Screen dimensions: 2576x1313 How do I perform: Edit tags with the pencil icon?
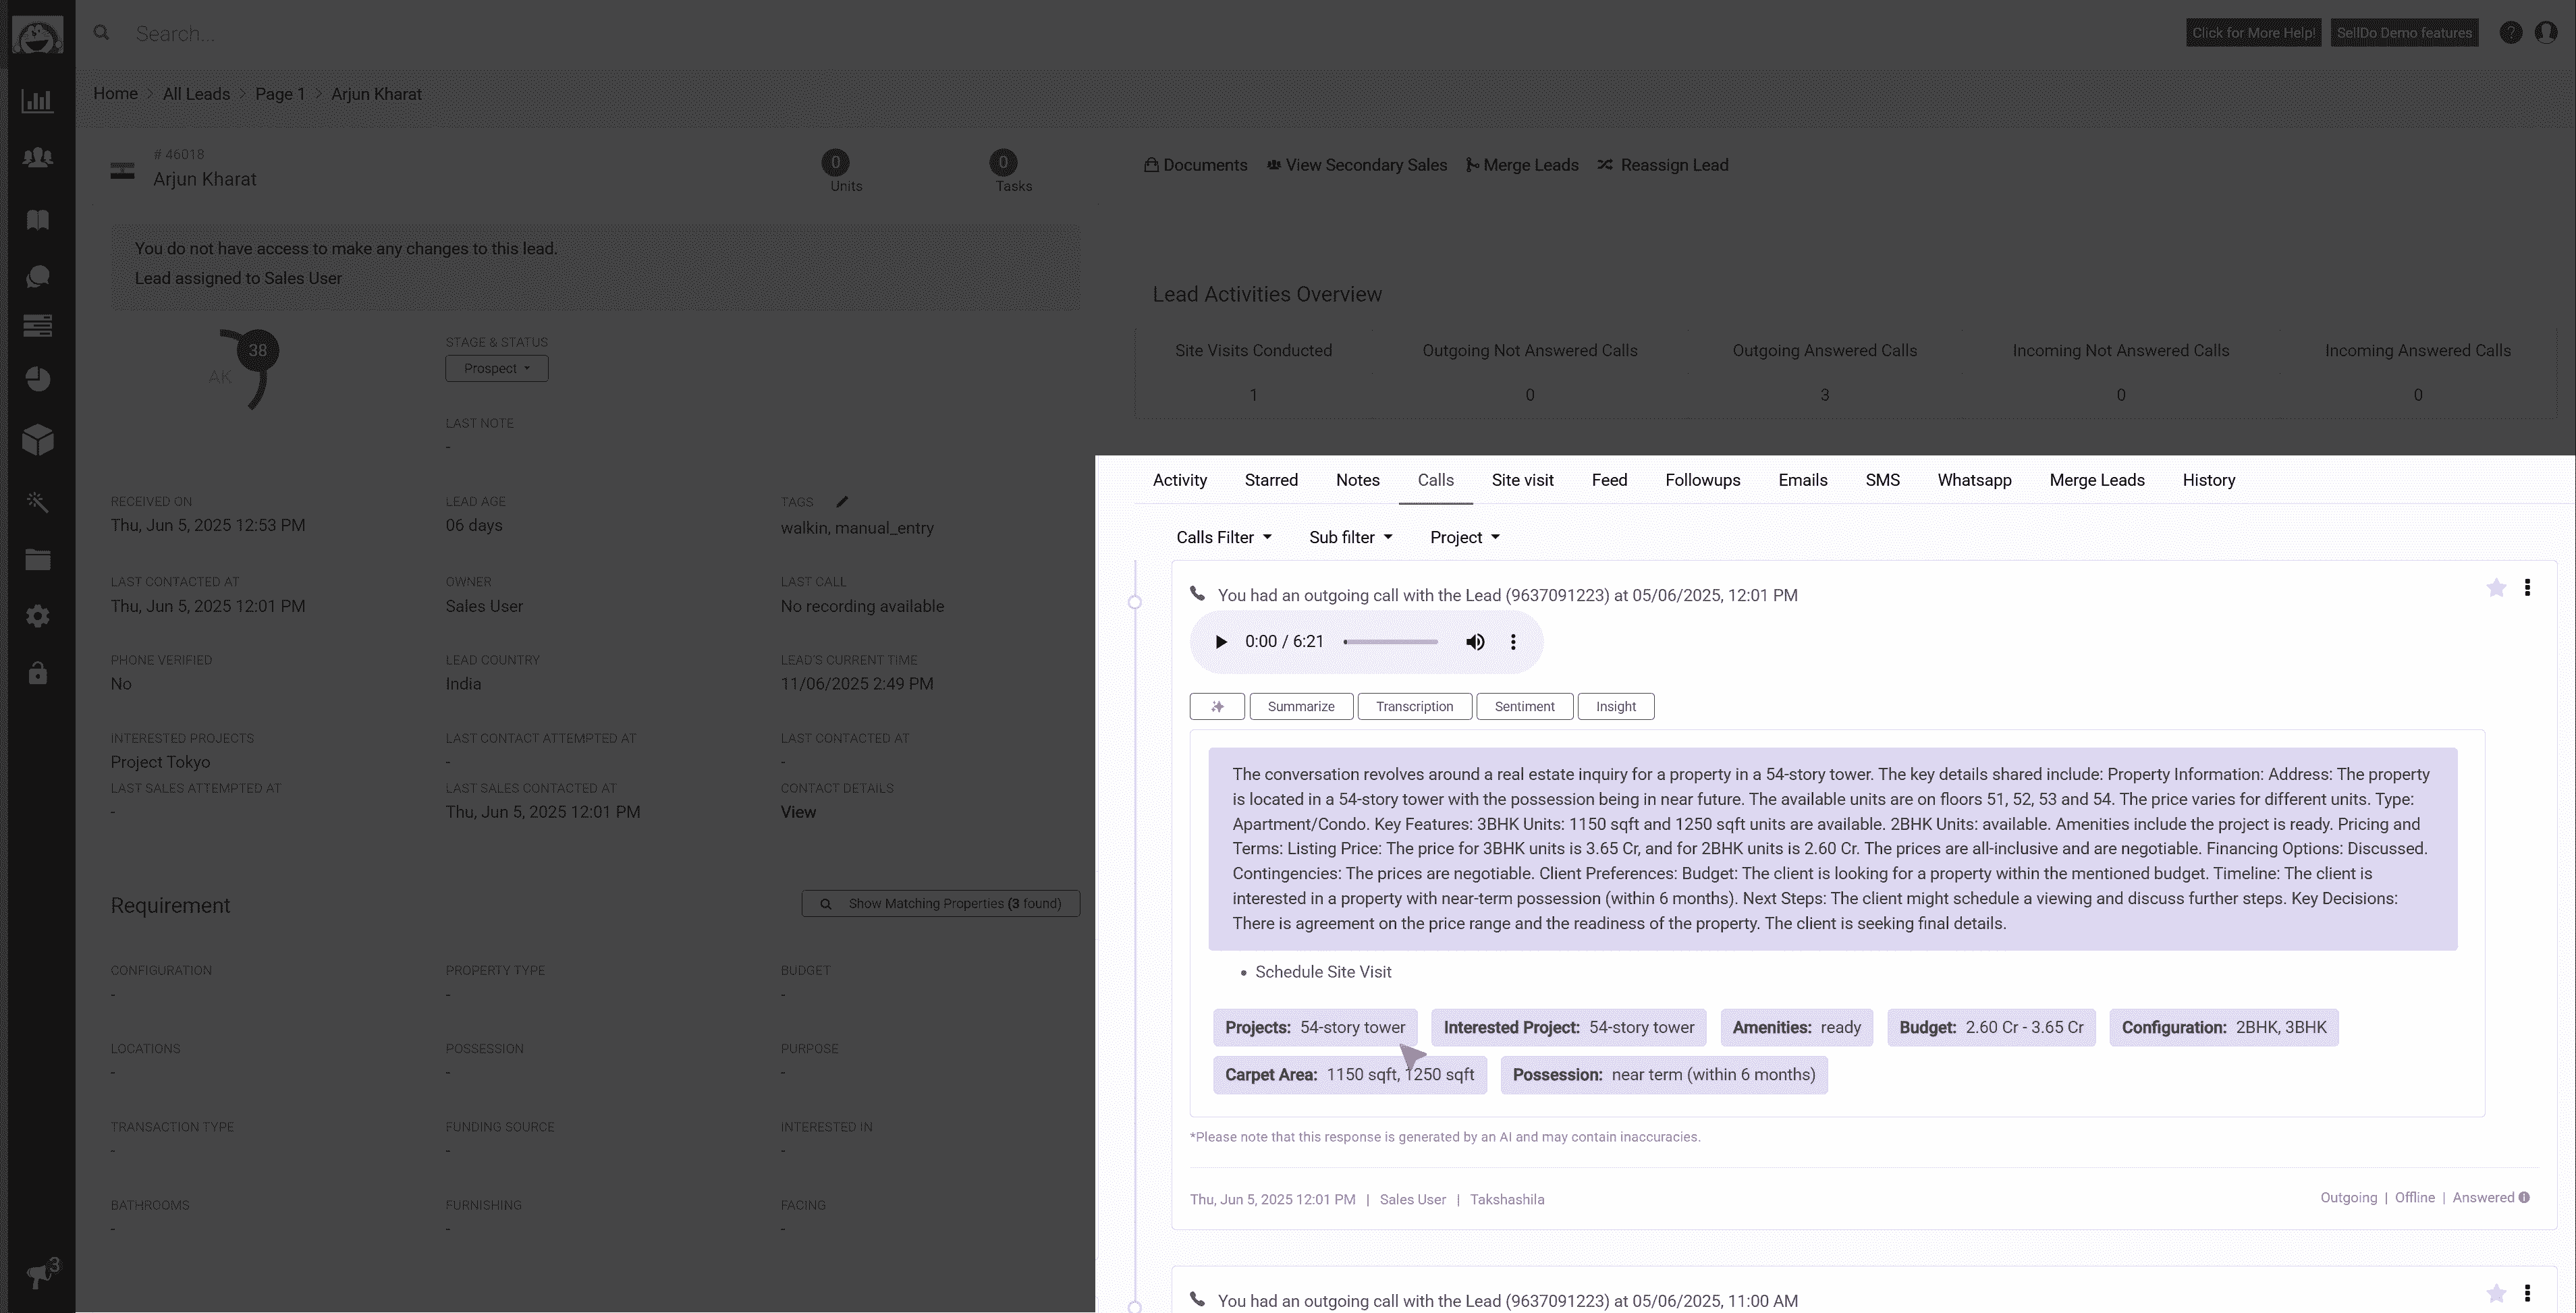[842, 502]
